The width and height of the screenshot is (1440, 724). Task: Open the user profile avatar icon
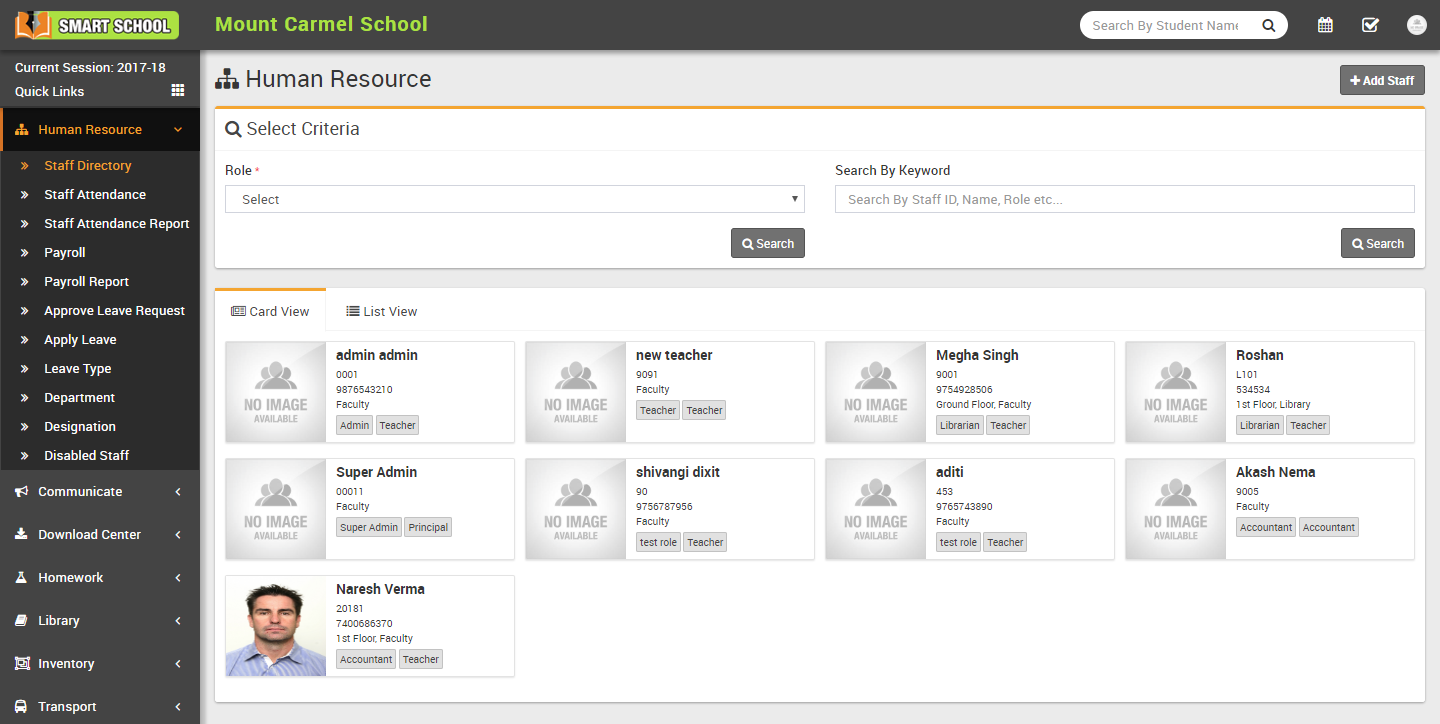pyautogui.click(x=1416, y=25)
